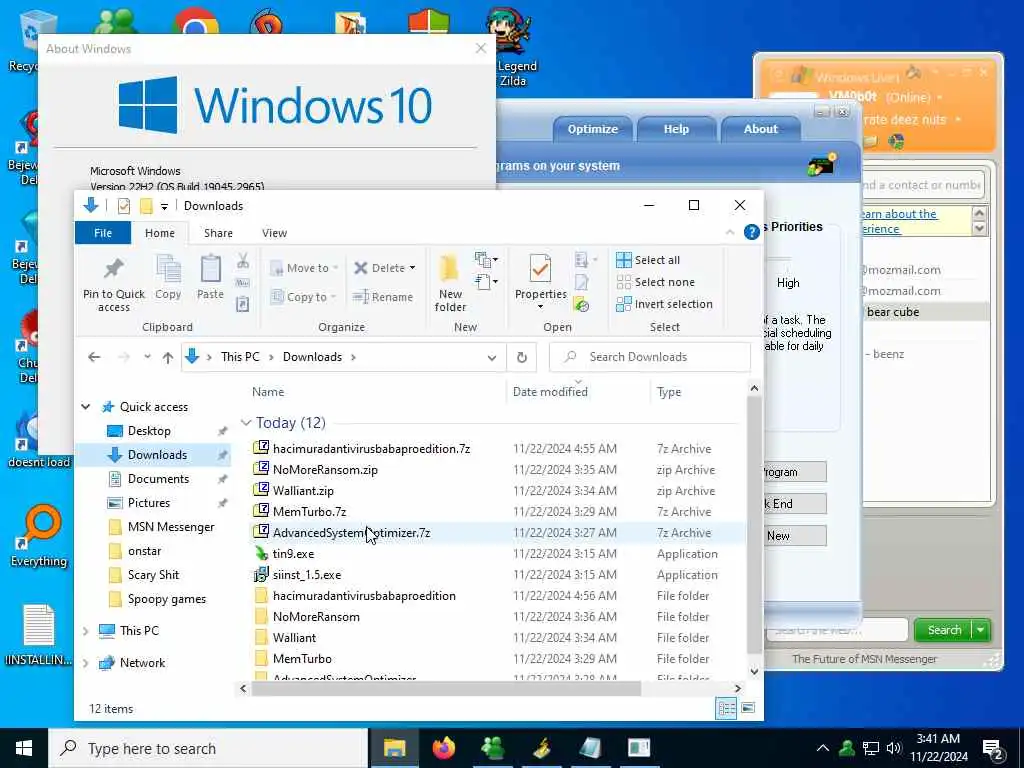Select the tin9.exe file
Screen dimensions: 1024x768
point(293,554)
